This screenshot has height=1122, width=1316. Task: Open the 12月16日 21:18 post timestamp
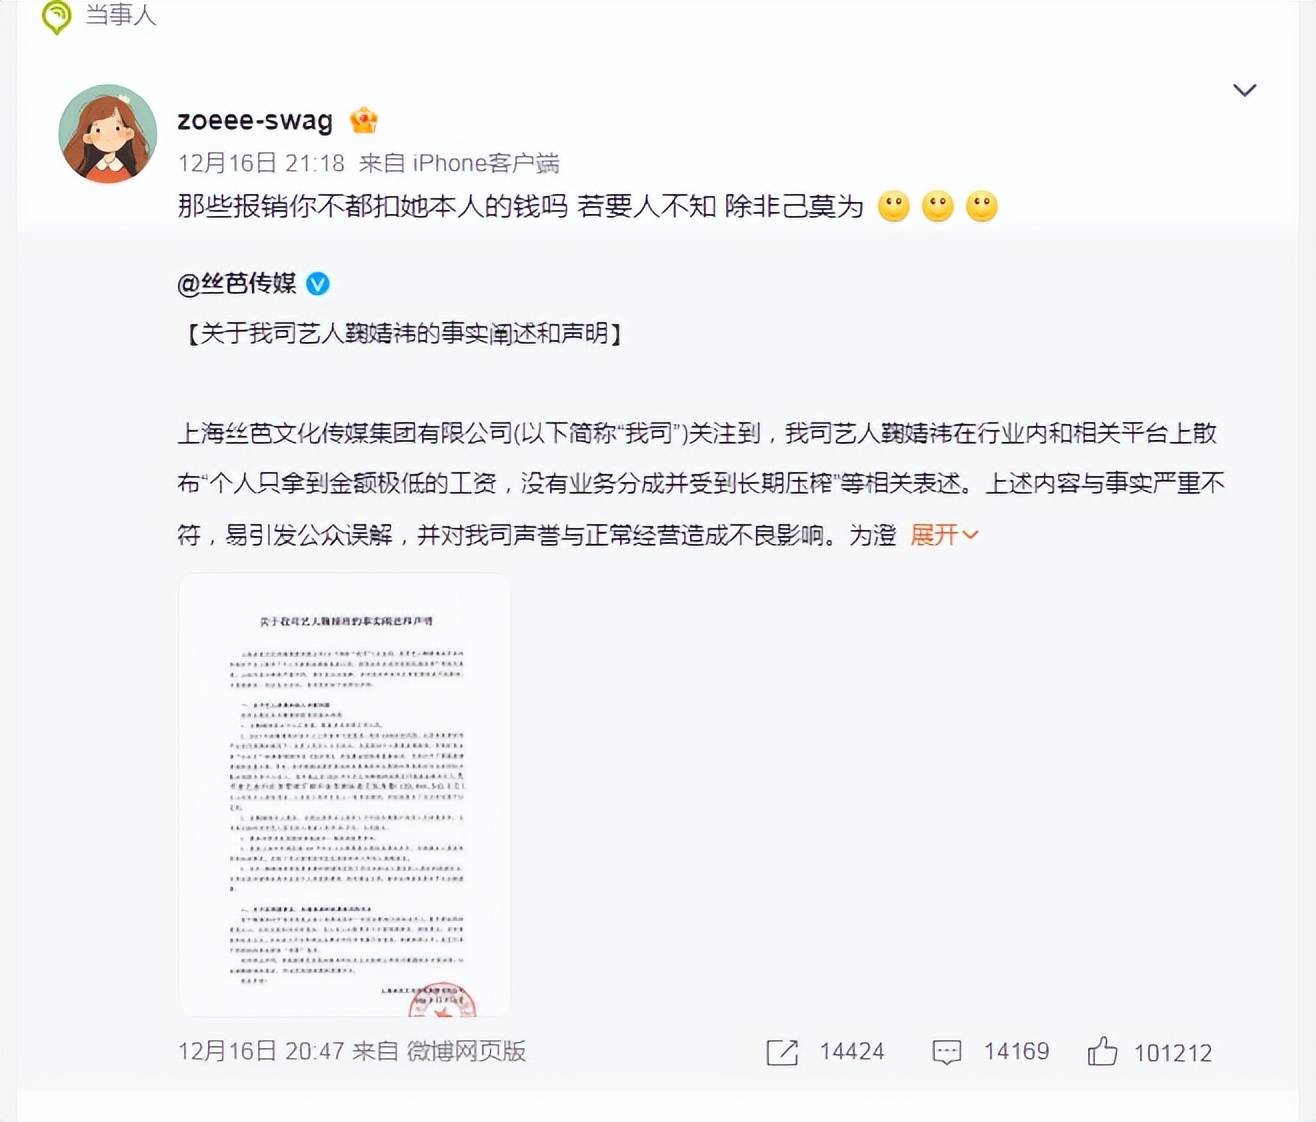tap(261, 163)
